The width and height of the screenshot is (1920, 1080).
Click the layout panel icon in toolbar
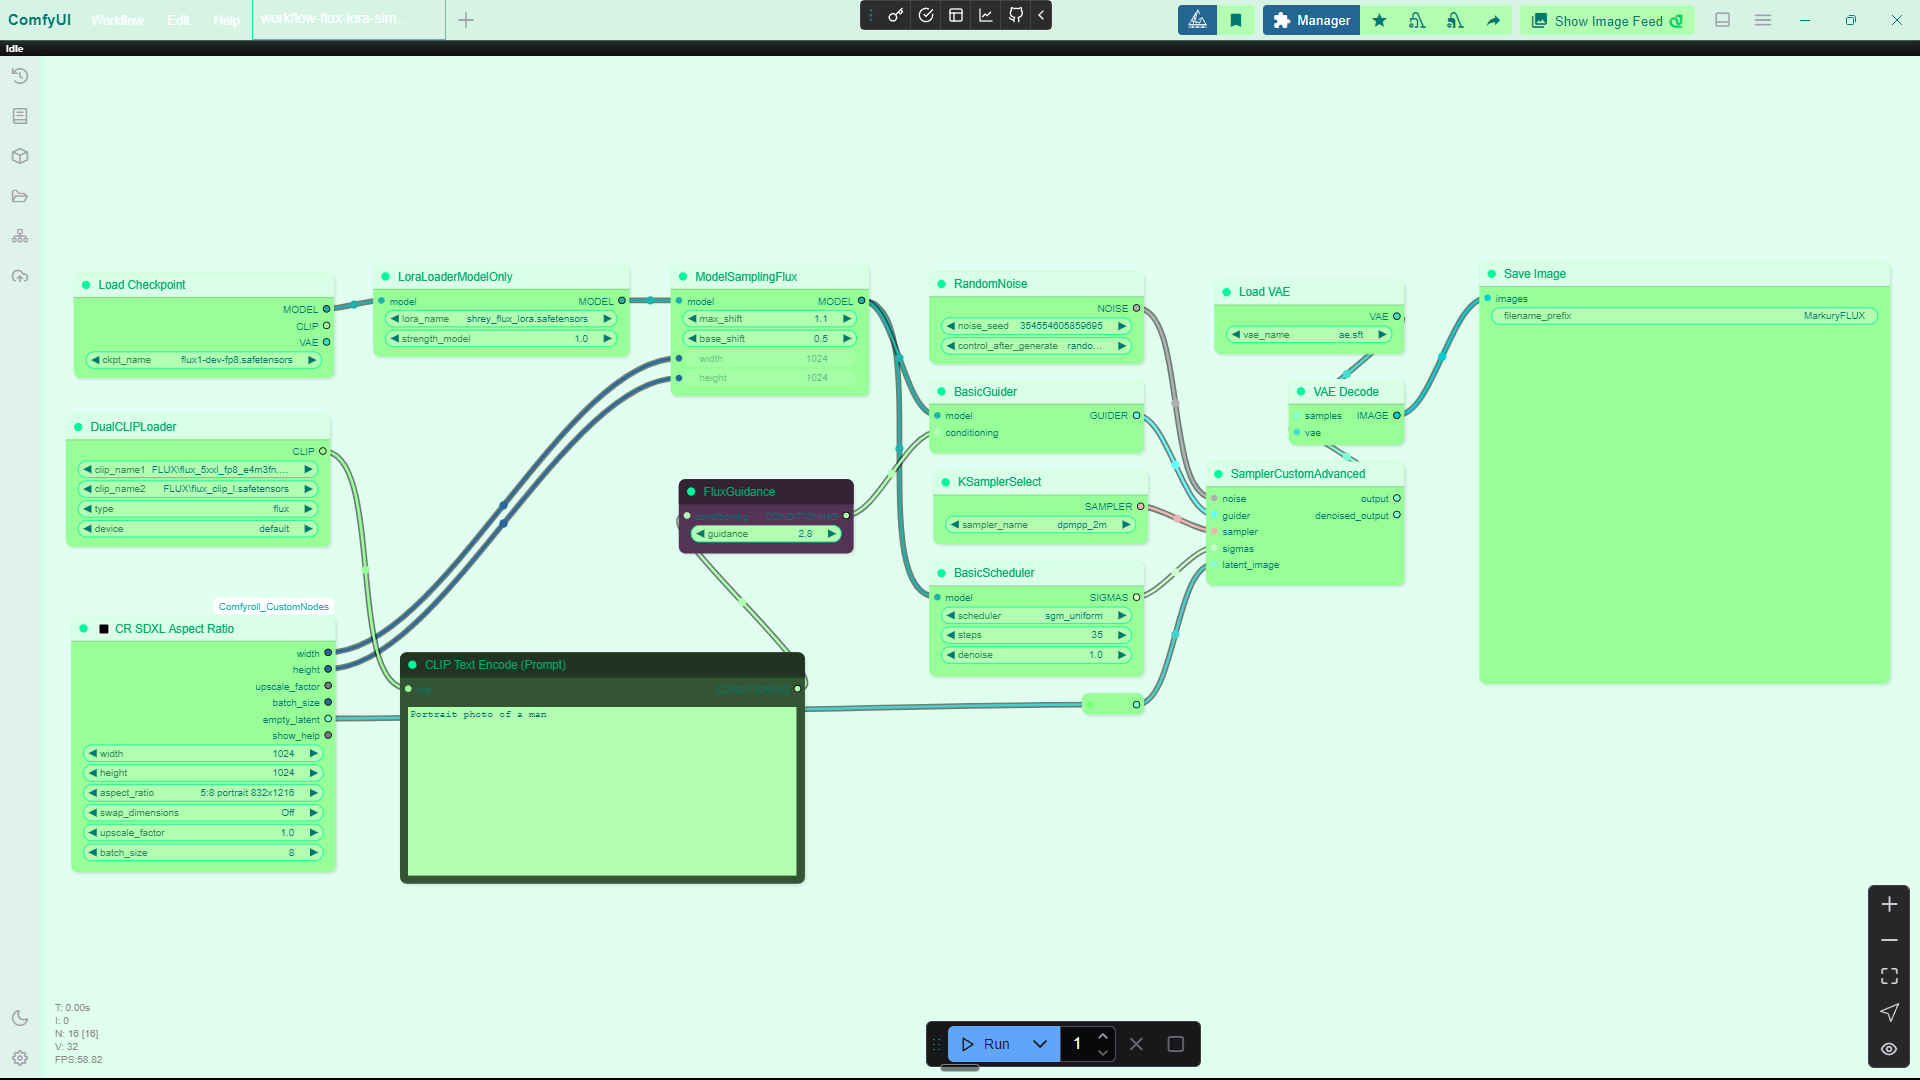point(956,15)
